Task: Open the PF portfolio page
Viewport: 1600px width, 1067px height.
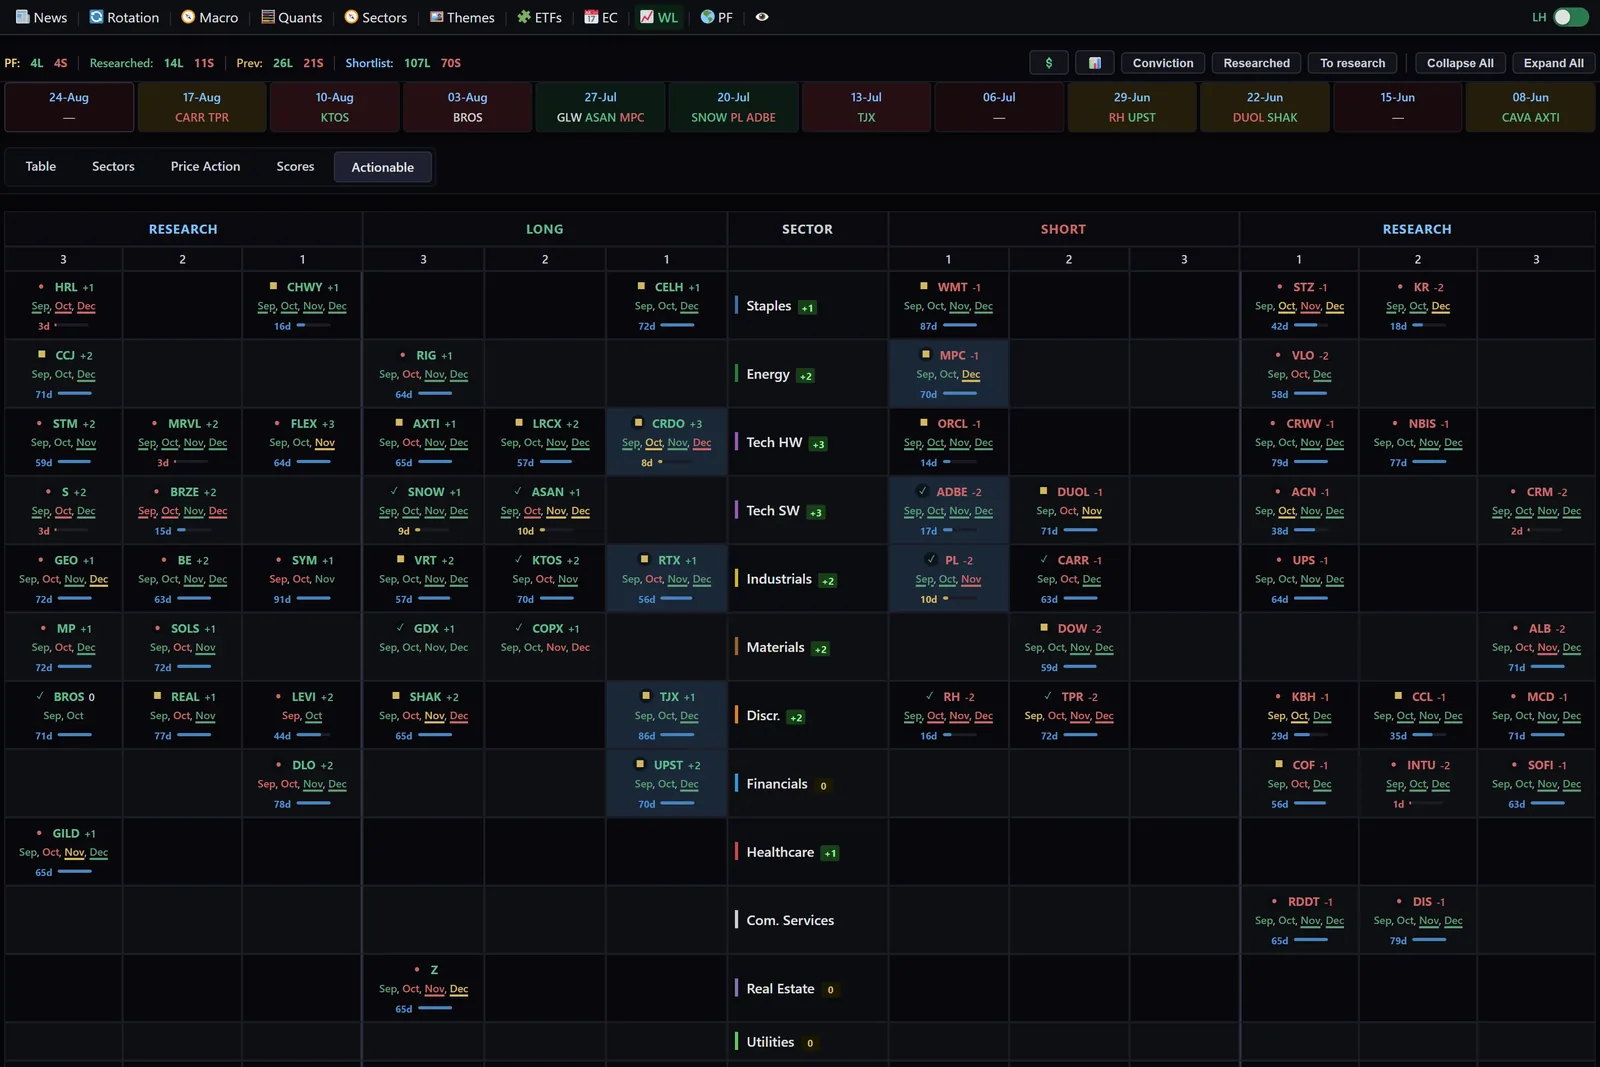Action: click(x=717, y=17)
